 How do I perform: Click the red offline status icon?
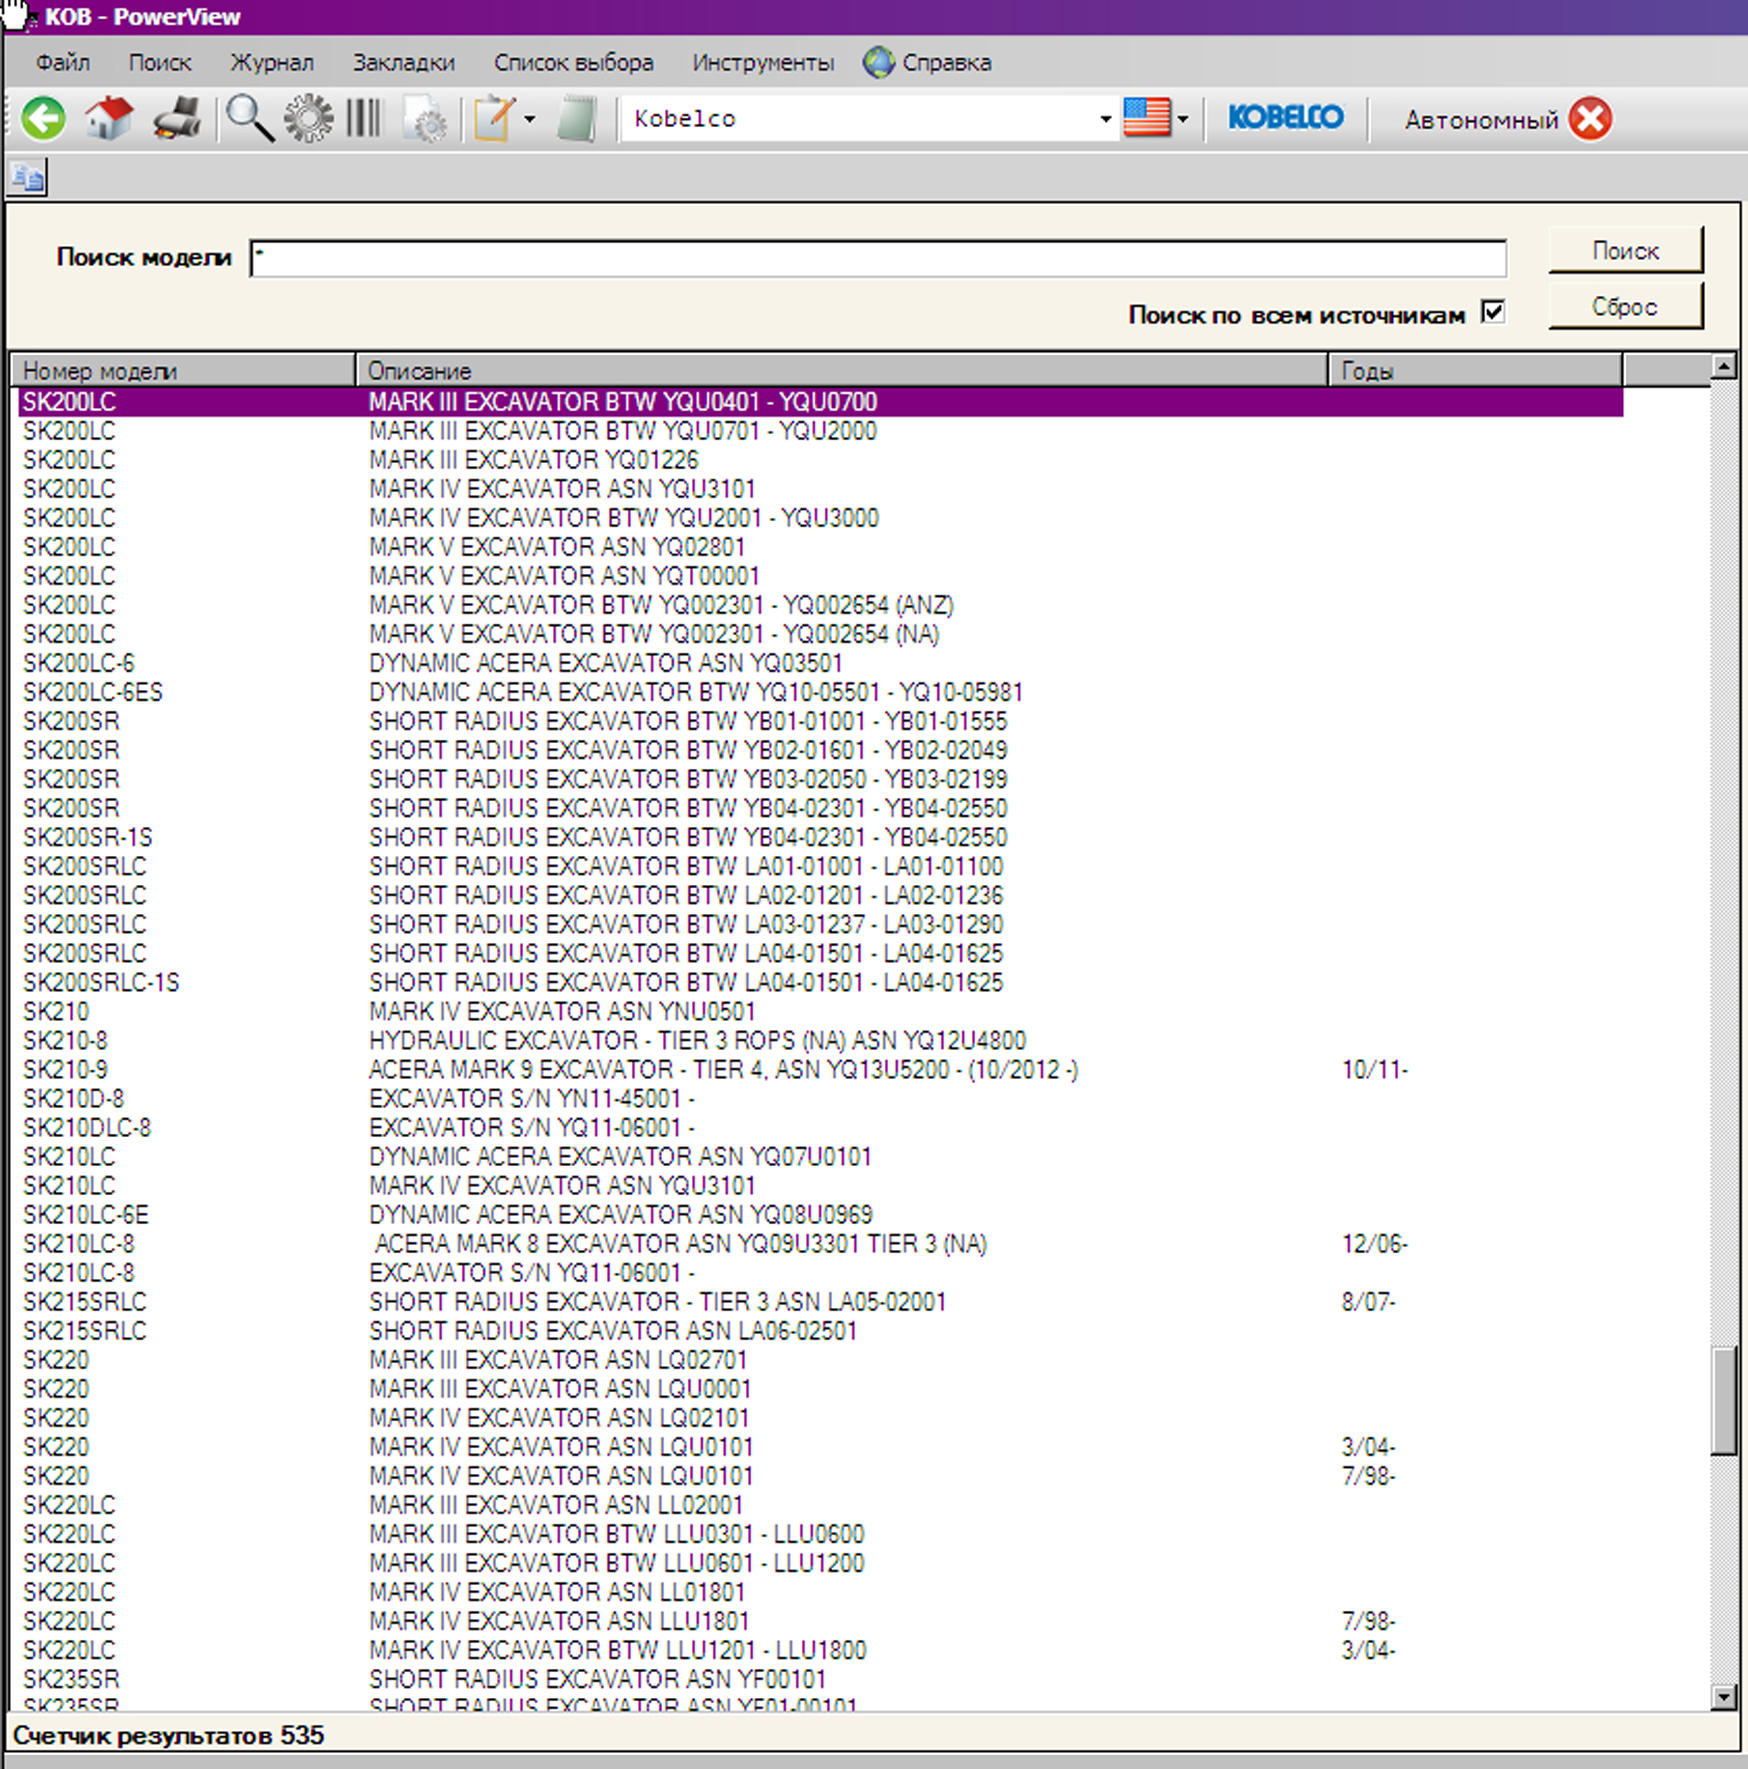coord(1590,119)
